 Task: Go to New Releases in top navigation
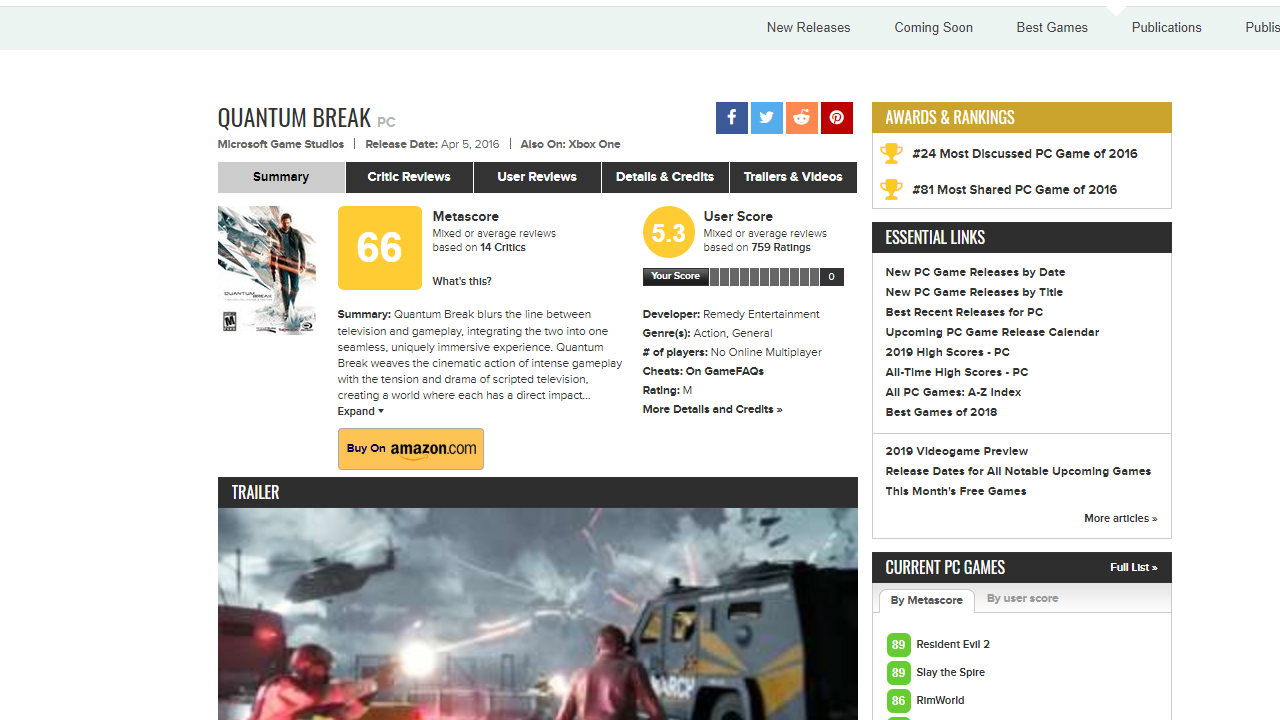[x=808, y=27]
